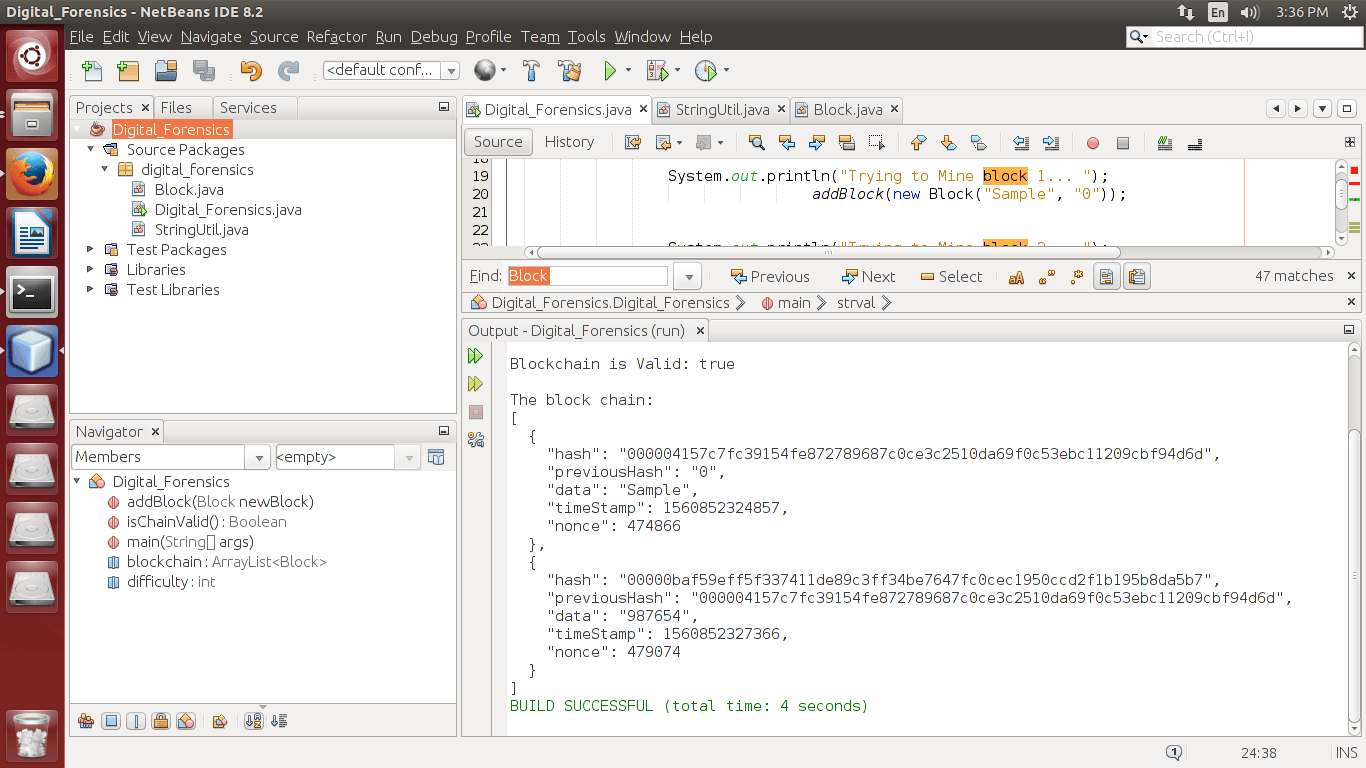Click the Next button in Find bar
The width and height of the screenshot is (1366, 768).
(x=868, y=277)
